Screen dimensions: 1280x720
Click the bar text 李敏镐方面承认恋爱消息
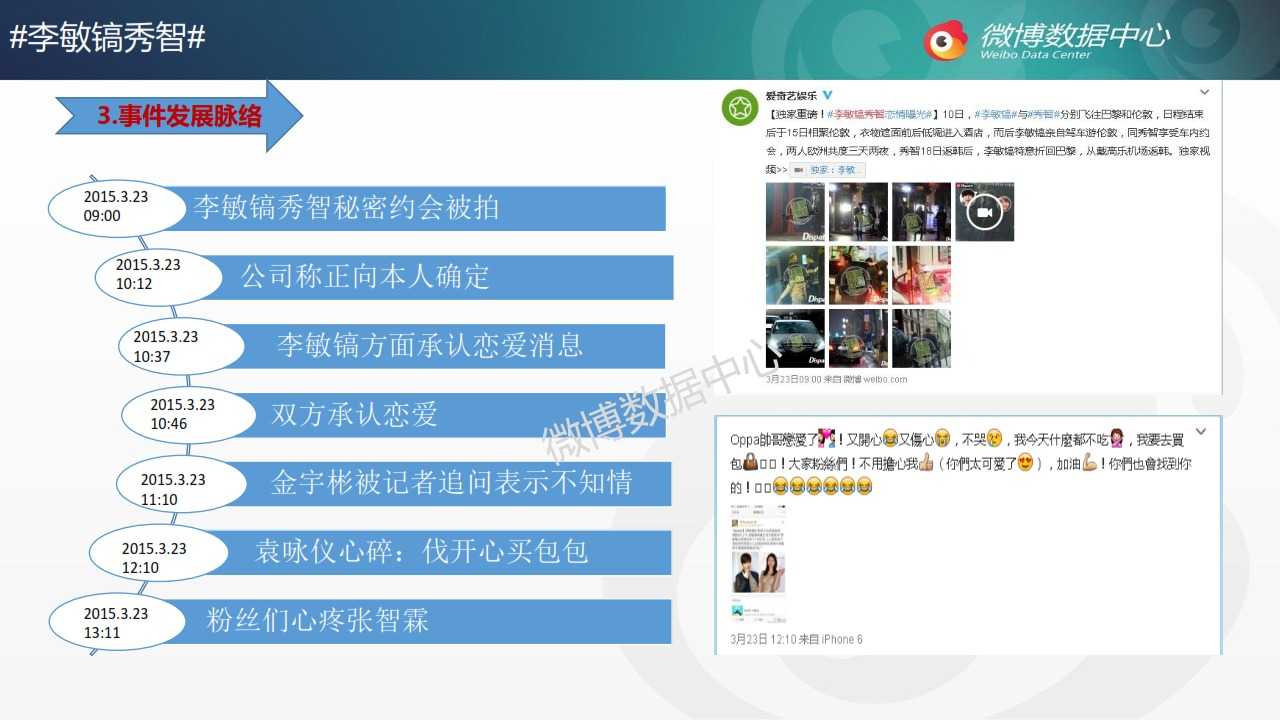[x=430, y=345]
